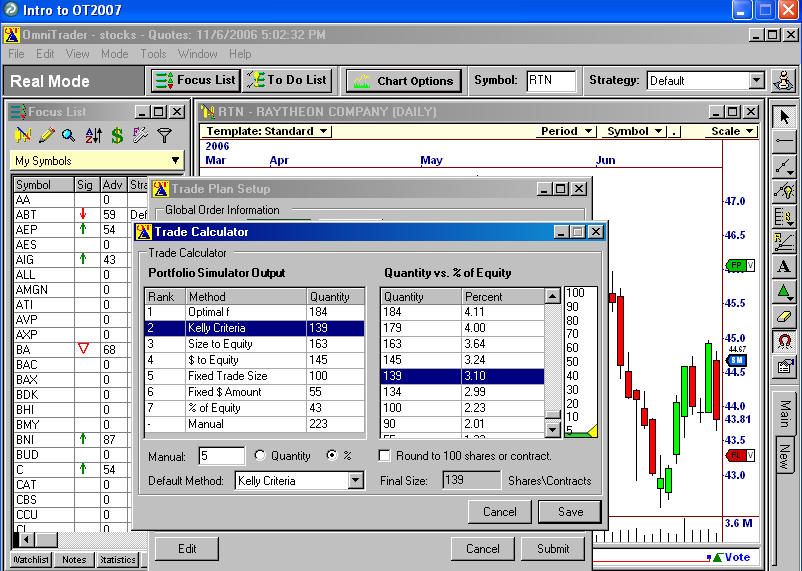Select the light bulb line tool

[x=784, y=191]
